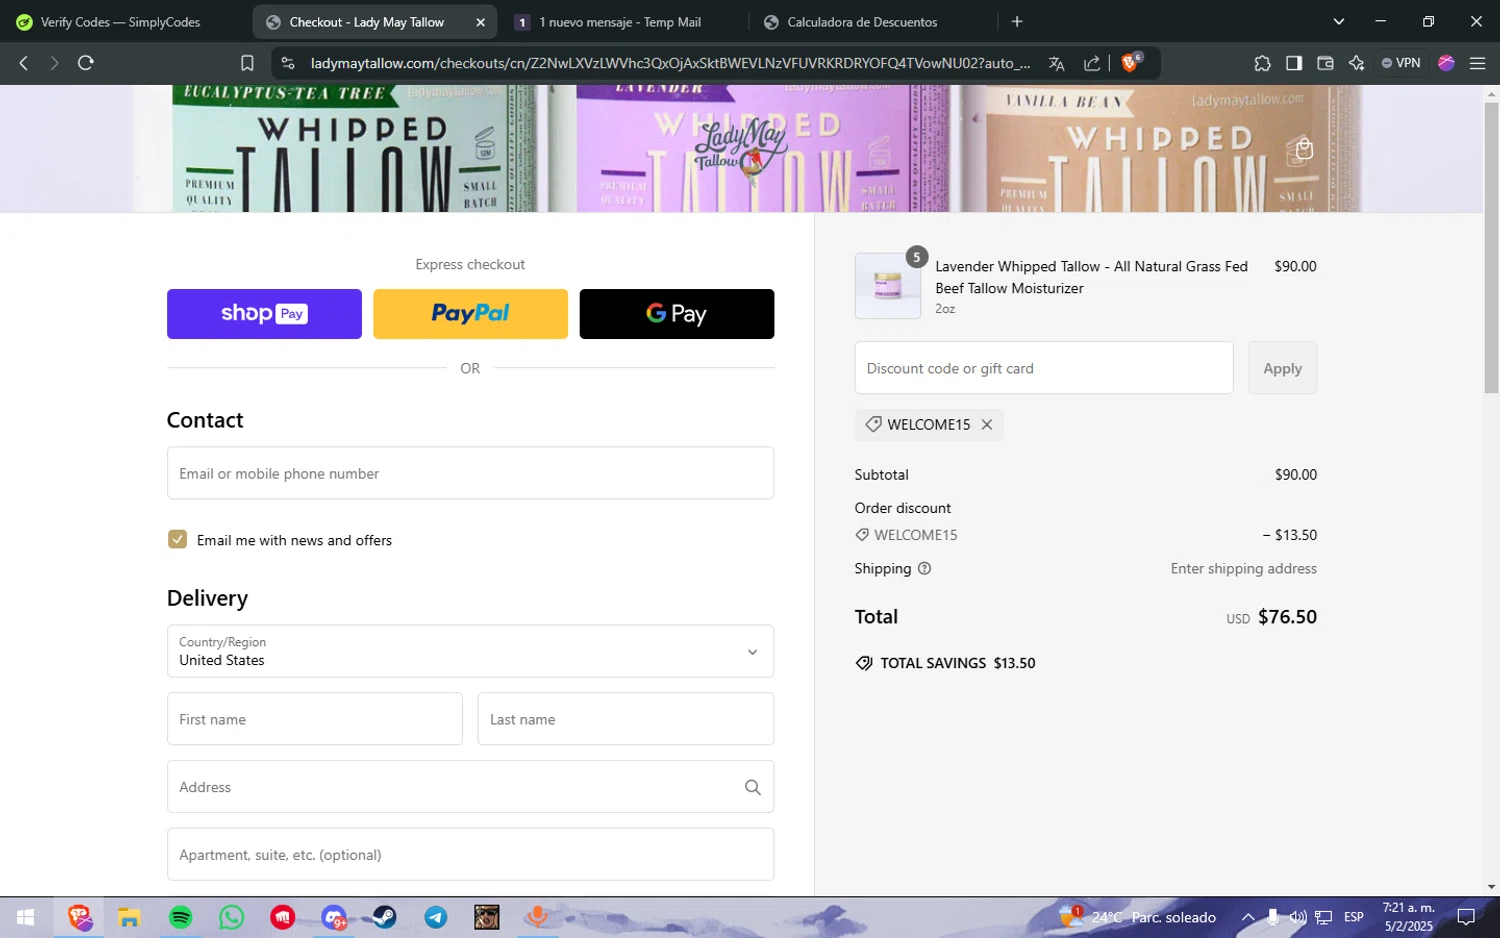Screen dimensions: 1500x938
Task: Open File Explorer from taskbar
Action: (129, 917)
